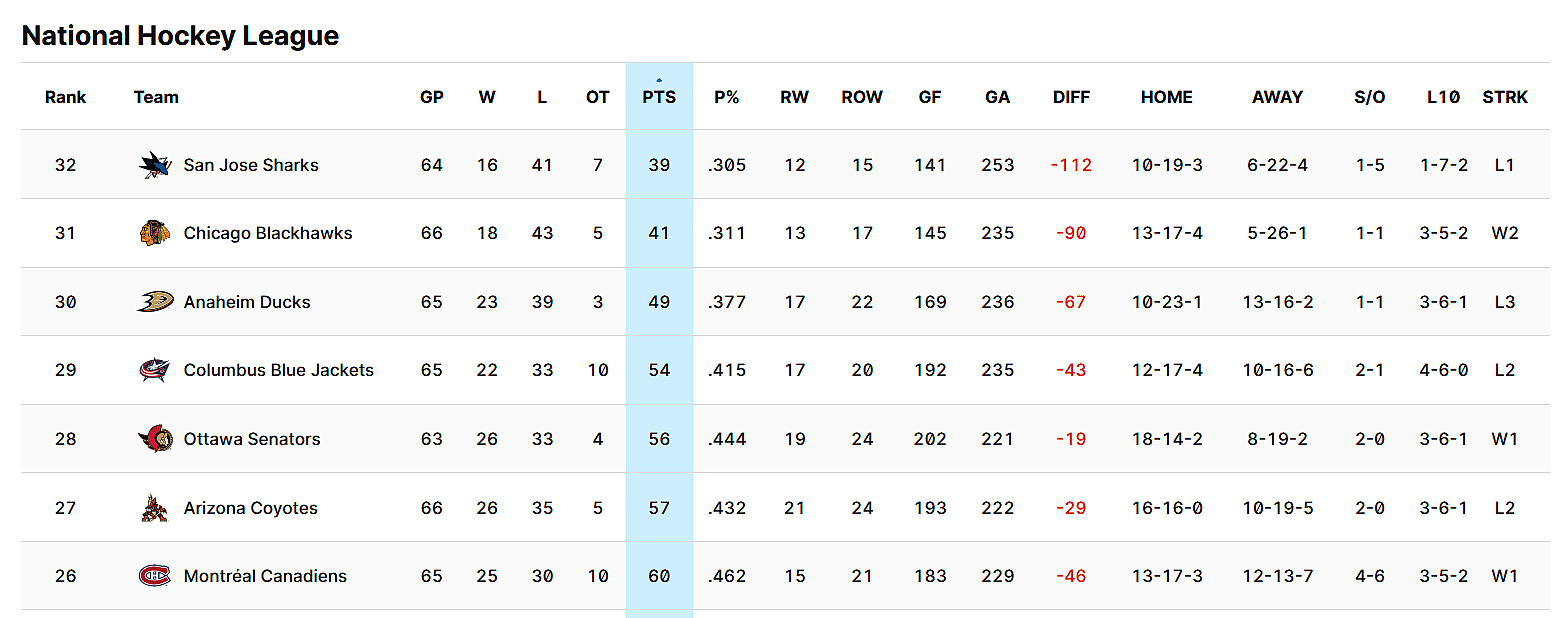
Task: Select the Team column header
Action: pyautogui.click(x=157, y=97)
